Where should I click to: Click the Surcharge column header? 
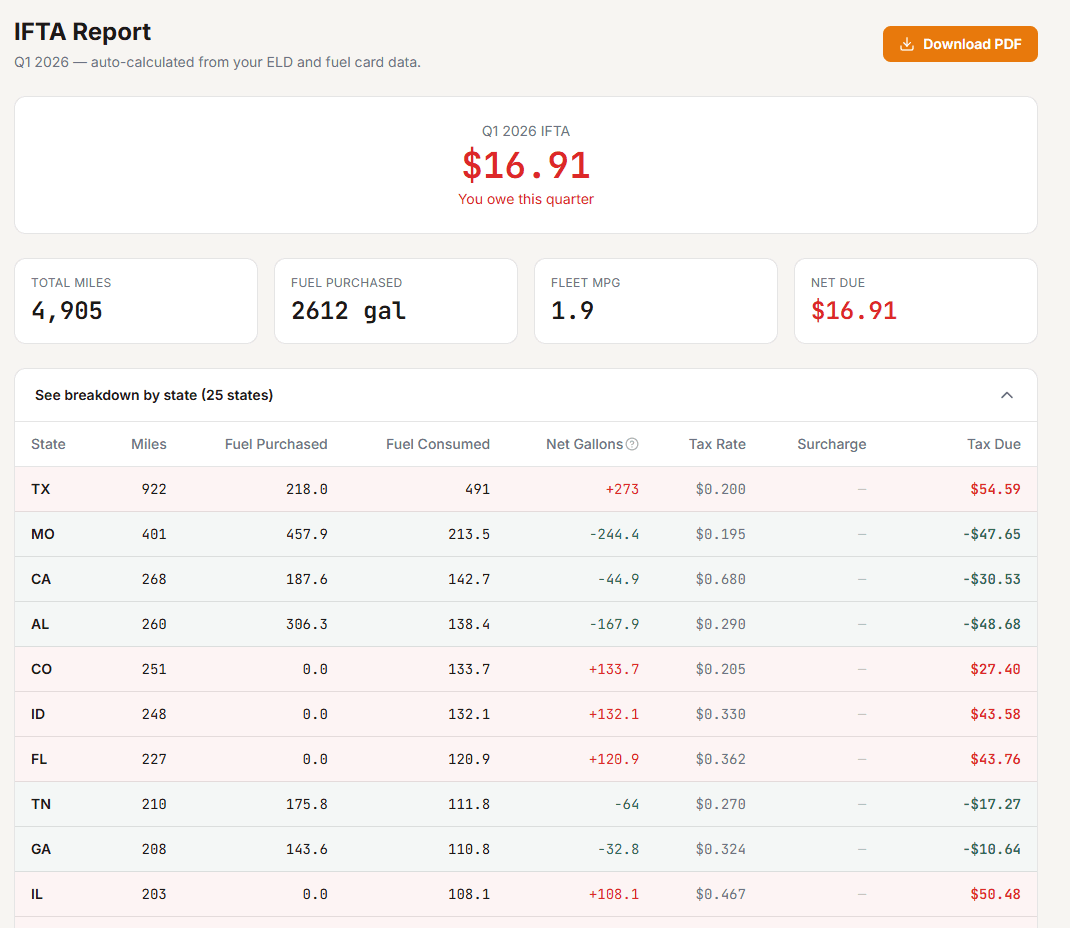[x=831, y=444]
